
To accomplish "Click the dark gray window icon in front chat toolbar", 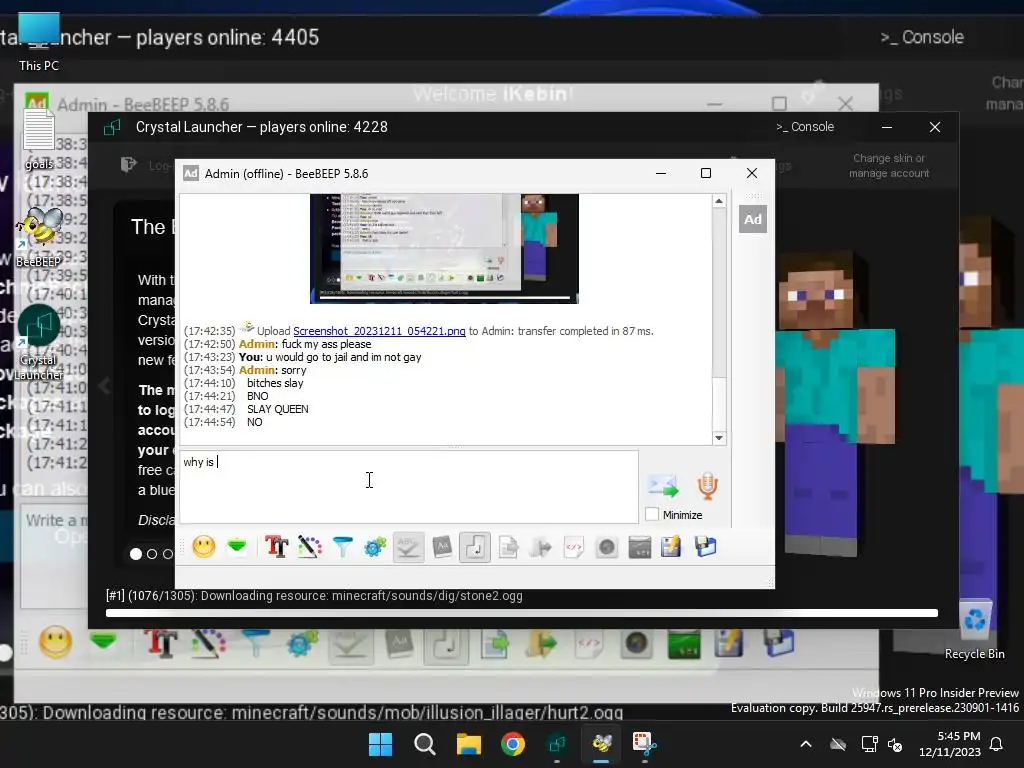I will point(639,547).
